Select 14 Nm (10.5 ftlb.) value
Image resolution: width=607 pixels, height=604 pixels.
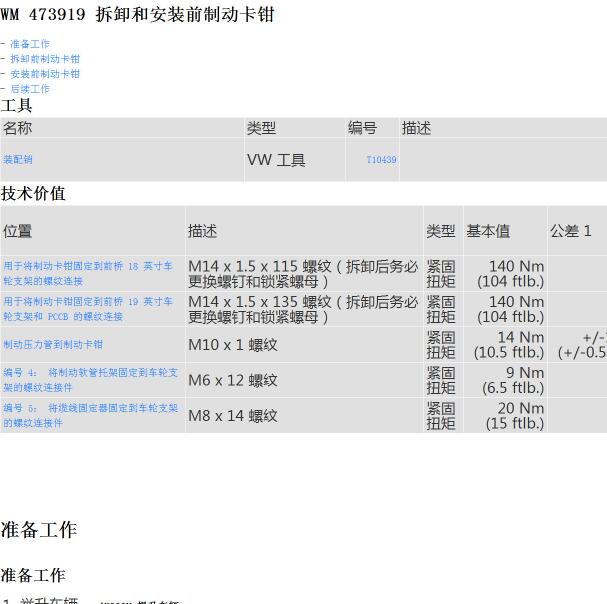[x=509, y=345]
